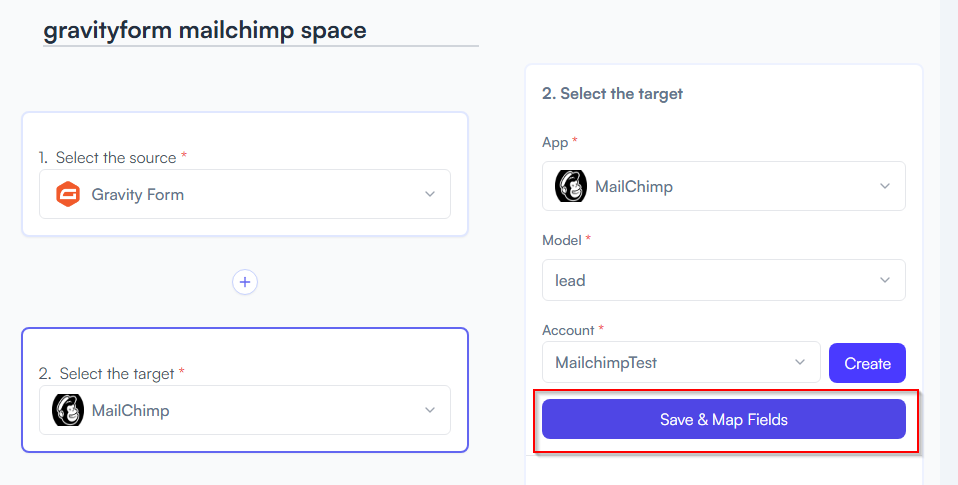Expand the Model field chevron arrow
Image resolution: width=958 pixels, height=485 pixels.
[885, 280]
